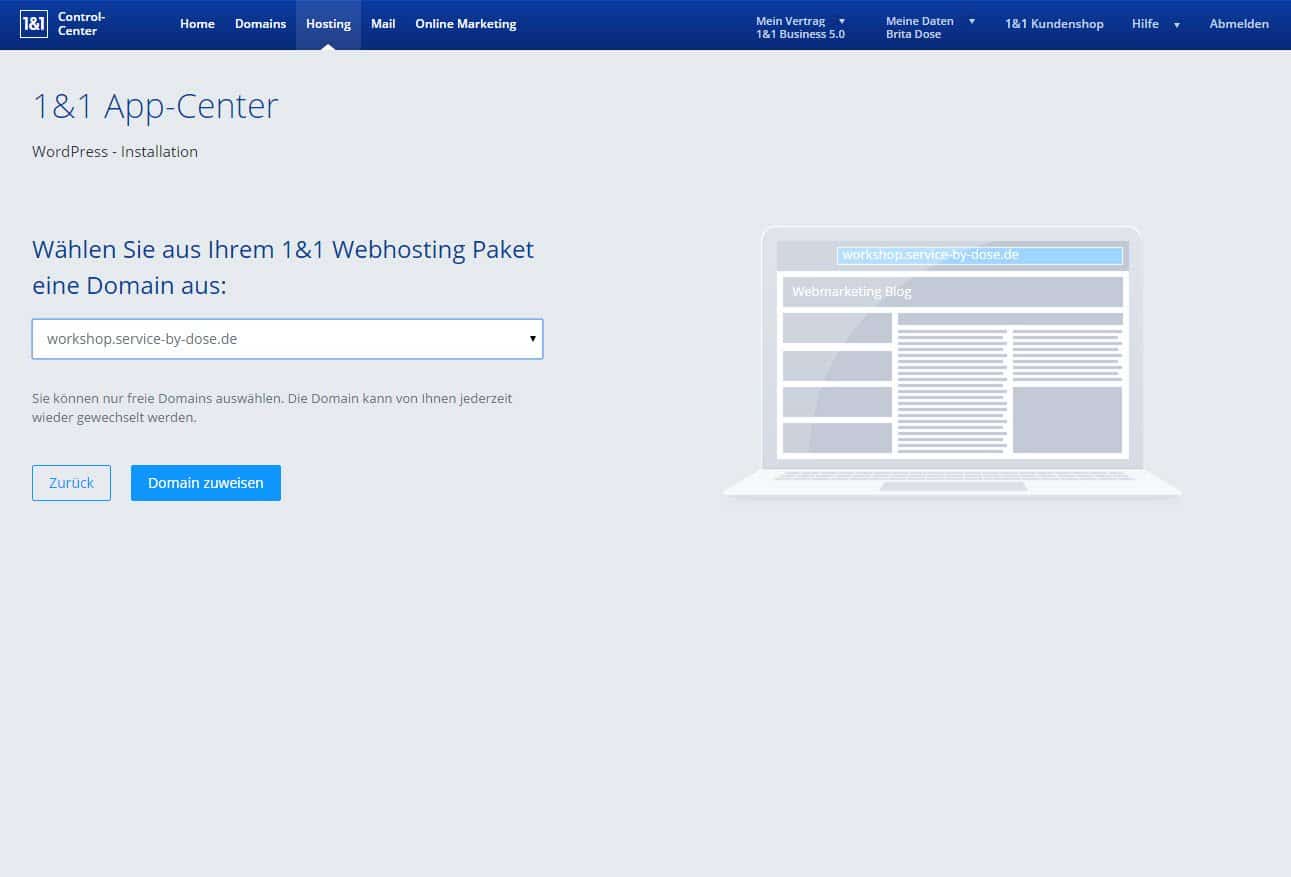This screenshot has height=877, width=1291.
Task: Navigate to Online Marketing
Action: click(466, 24)
